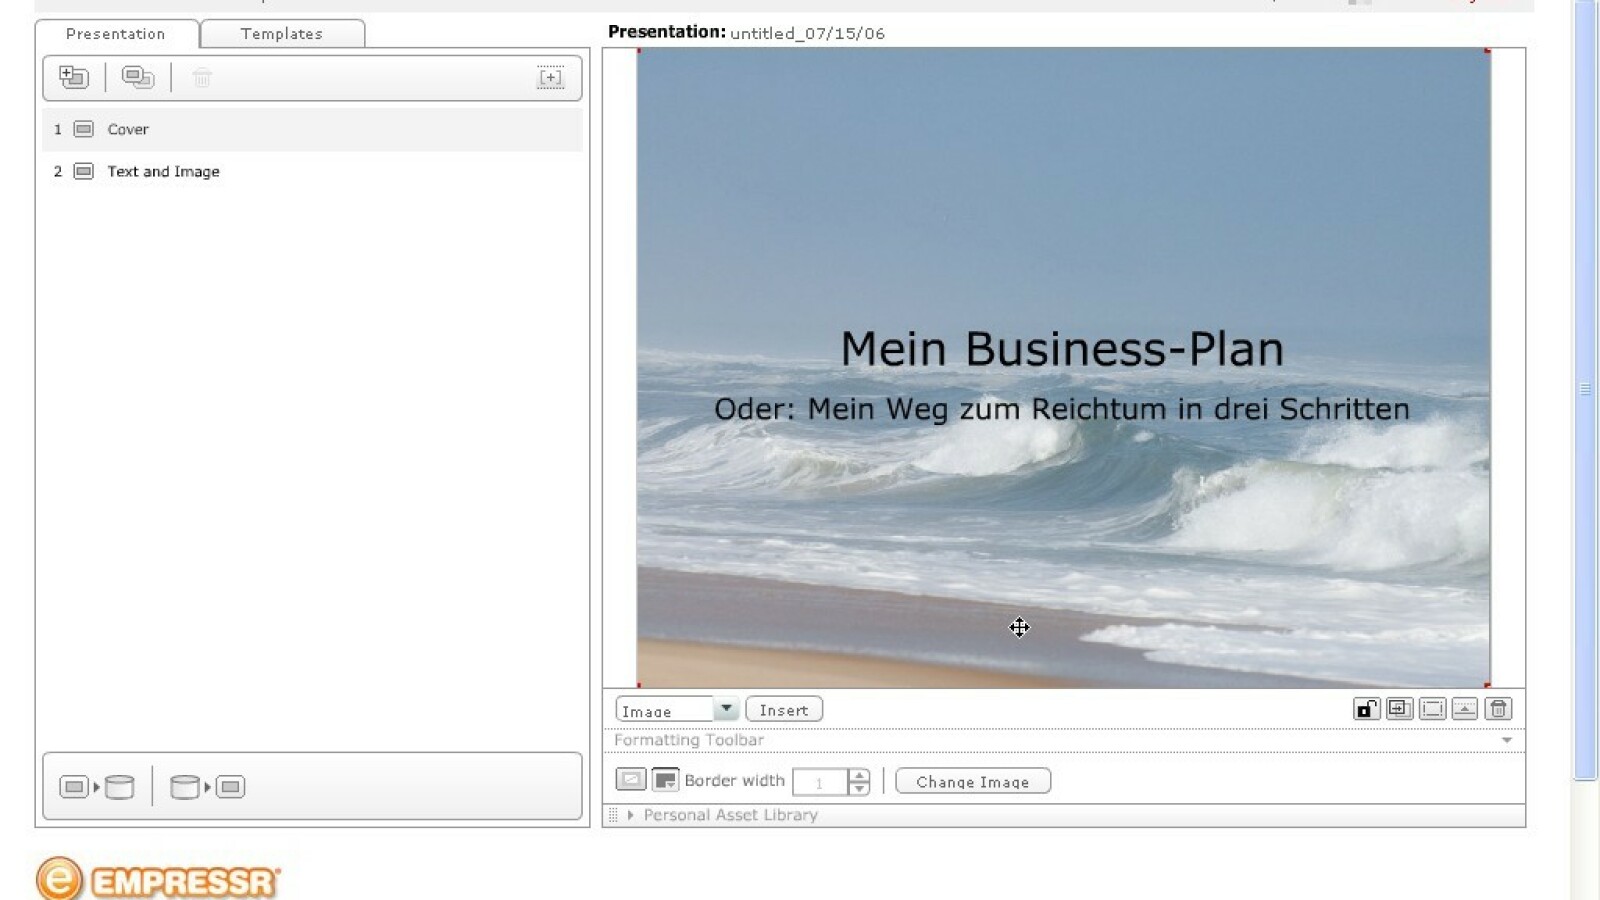Click the dashed-frame icon beside the trash
The image size is (1600, 900).
[1432, 709]
